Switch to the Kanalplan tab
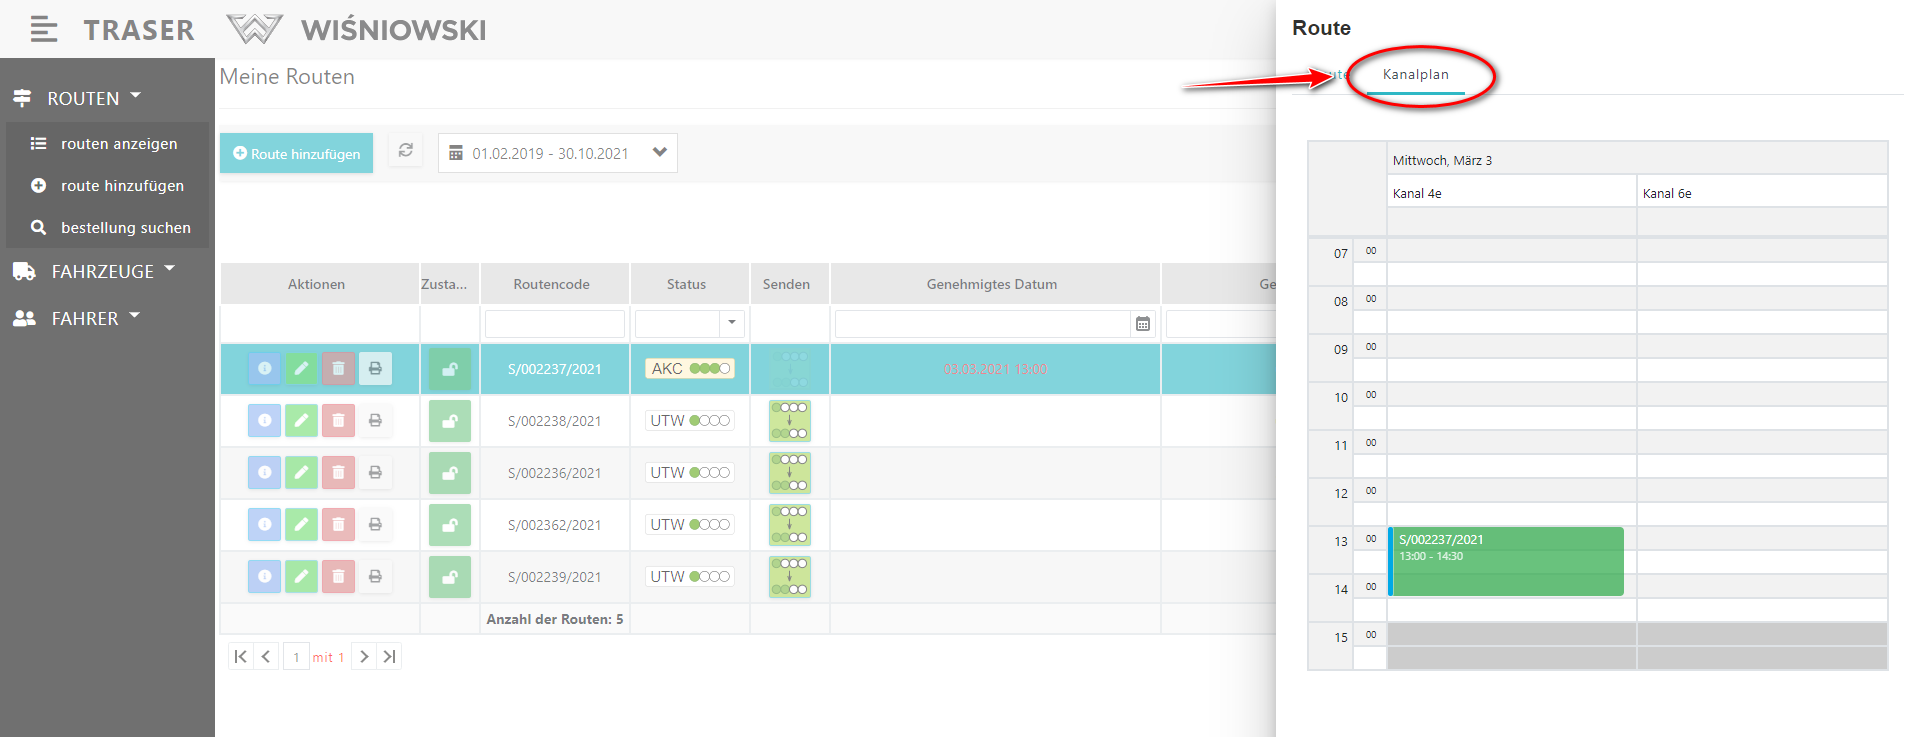The width and height of the screenshot is (1920, 737). pyautogui.click(x=1415, y=75)
